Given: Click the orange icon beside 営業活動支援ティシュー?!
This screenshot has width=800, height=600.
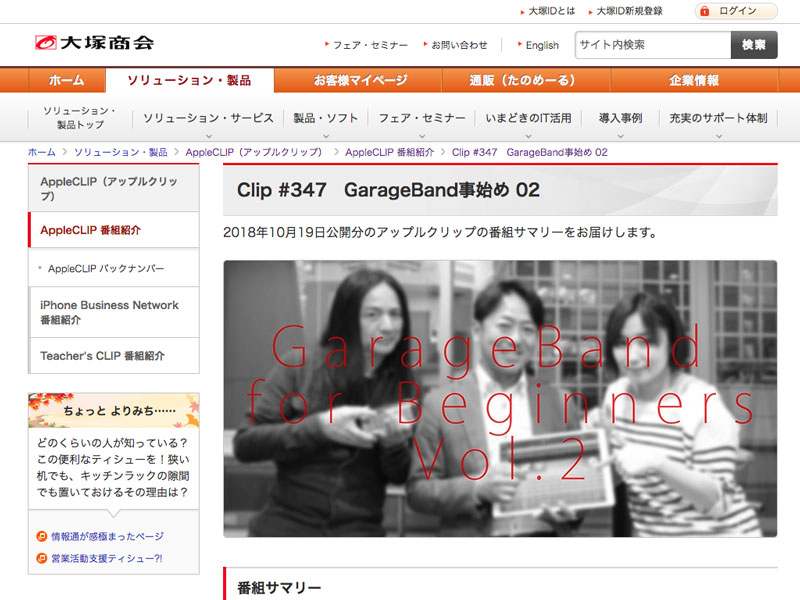Looking at the screenshot, I should coord(42,558).
